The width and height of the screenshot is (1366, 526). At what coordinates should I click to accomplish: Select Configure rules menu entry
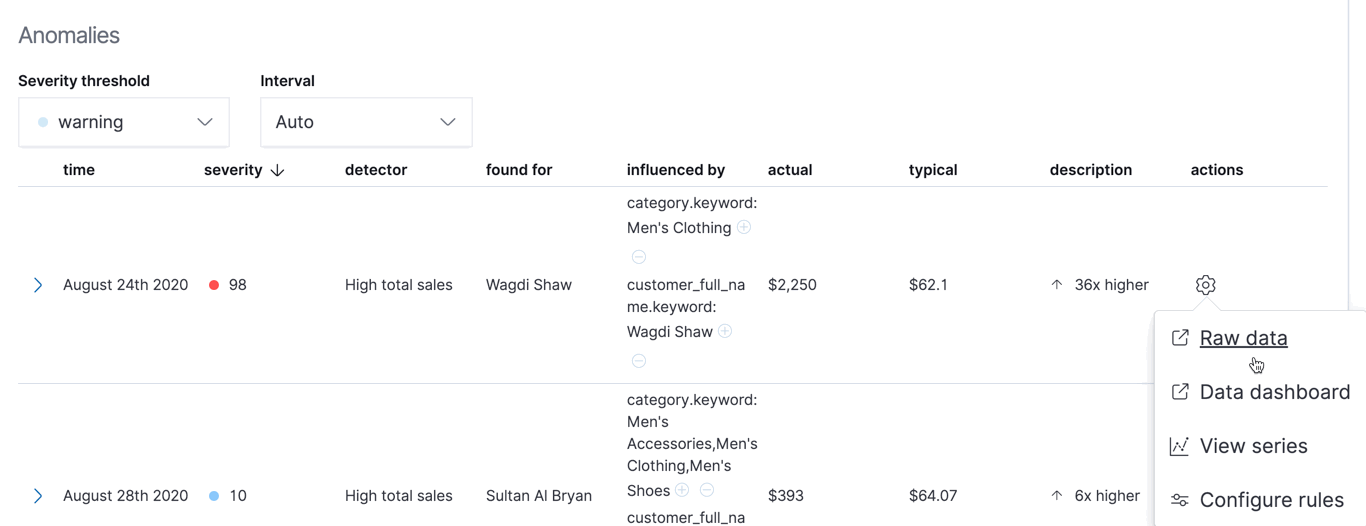1271,500
